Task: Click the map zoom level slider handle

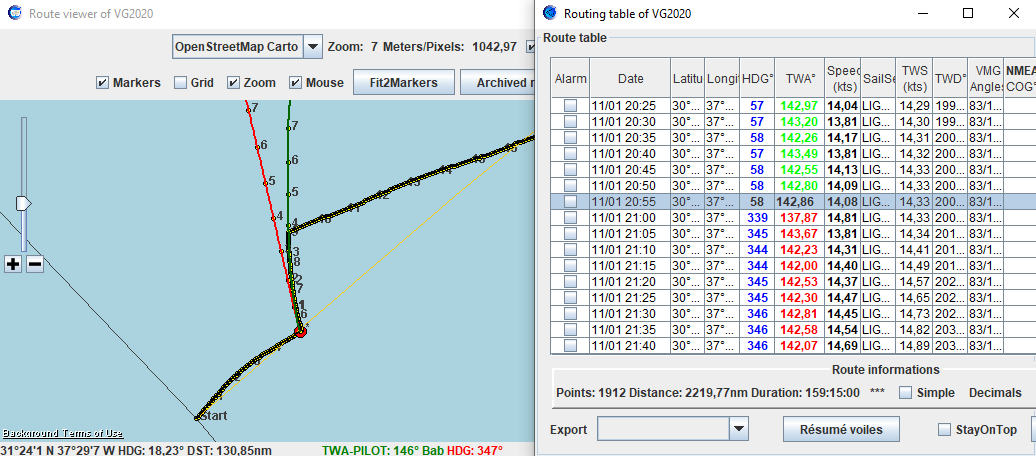Action: pyautogui.click(x=23, y=203)
